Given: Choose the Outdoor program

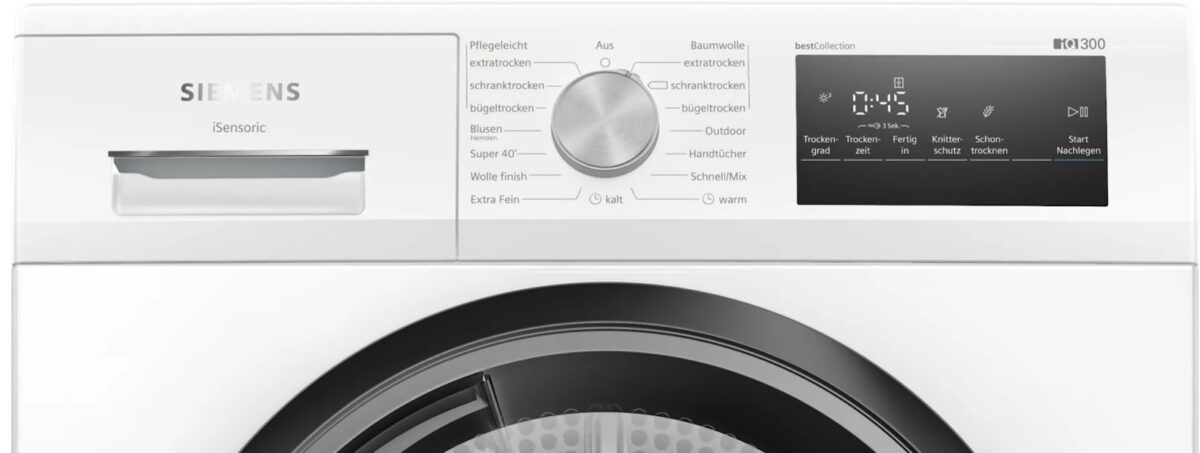Looking at the screenshot, I should 725,131.
